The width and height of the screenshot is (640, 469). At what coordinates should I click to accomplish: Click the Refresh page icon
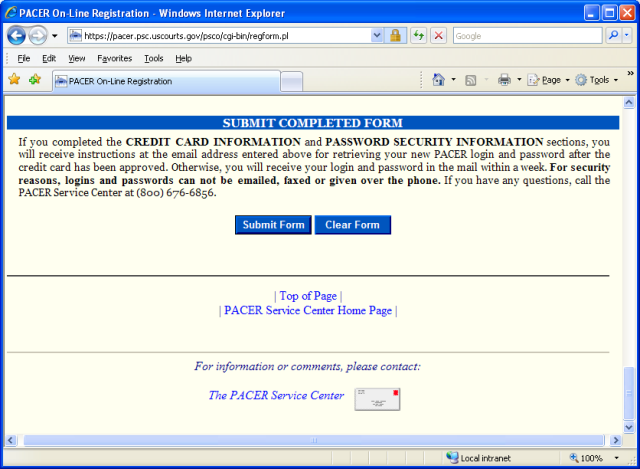(x=418, y=35)
